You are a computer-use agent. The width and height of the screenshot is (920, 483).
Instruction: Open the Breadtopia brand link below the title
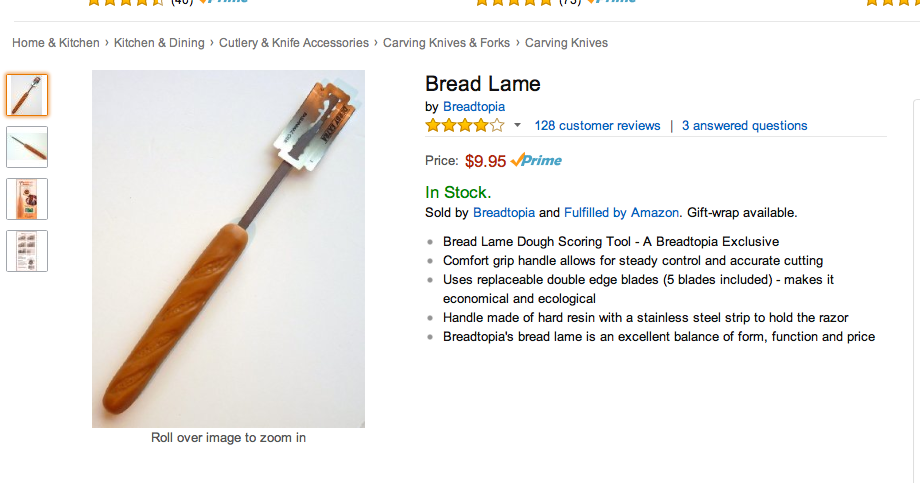click(x=474, y=107)
